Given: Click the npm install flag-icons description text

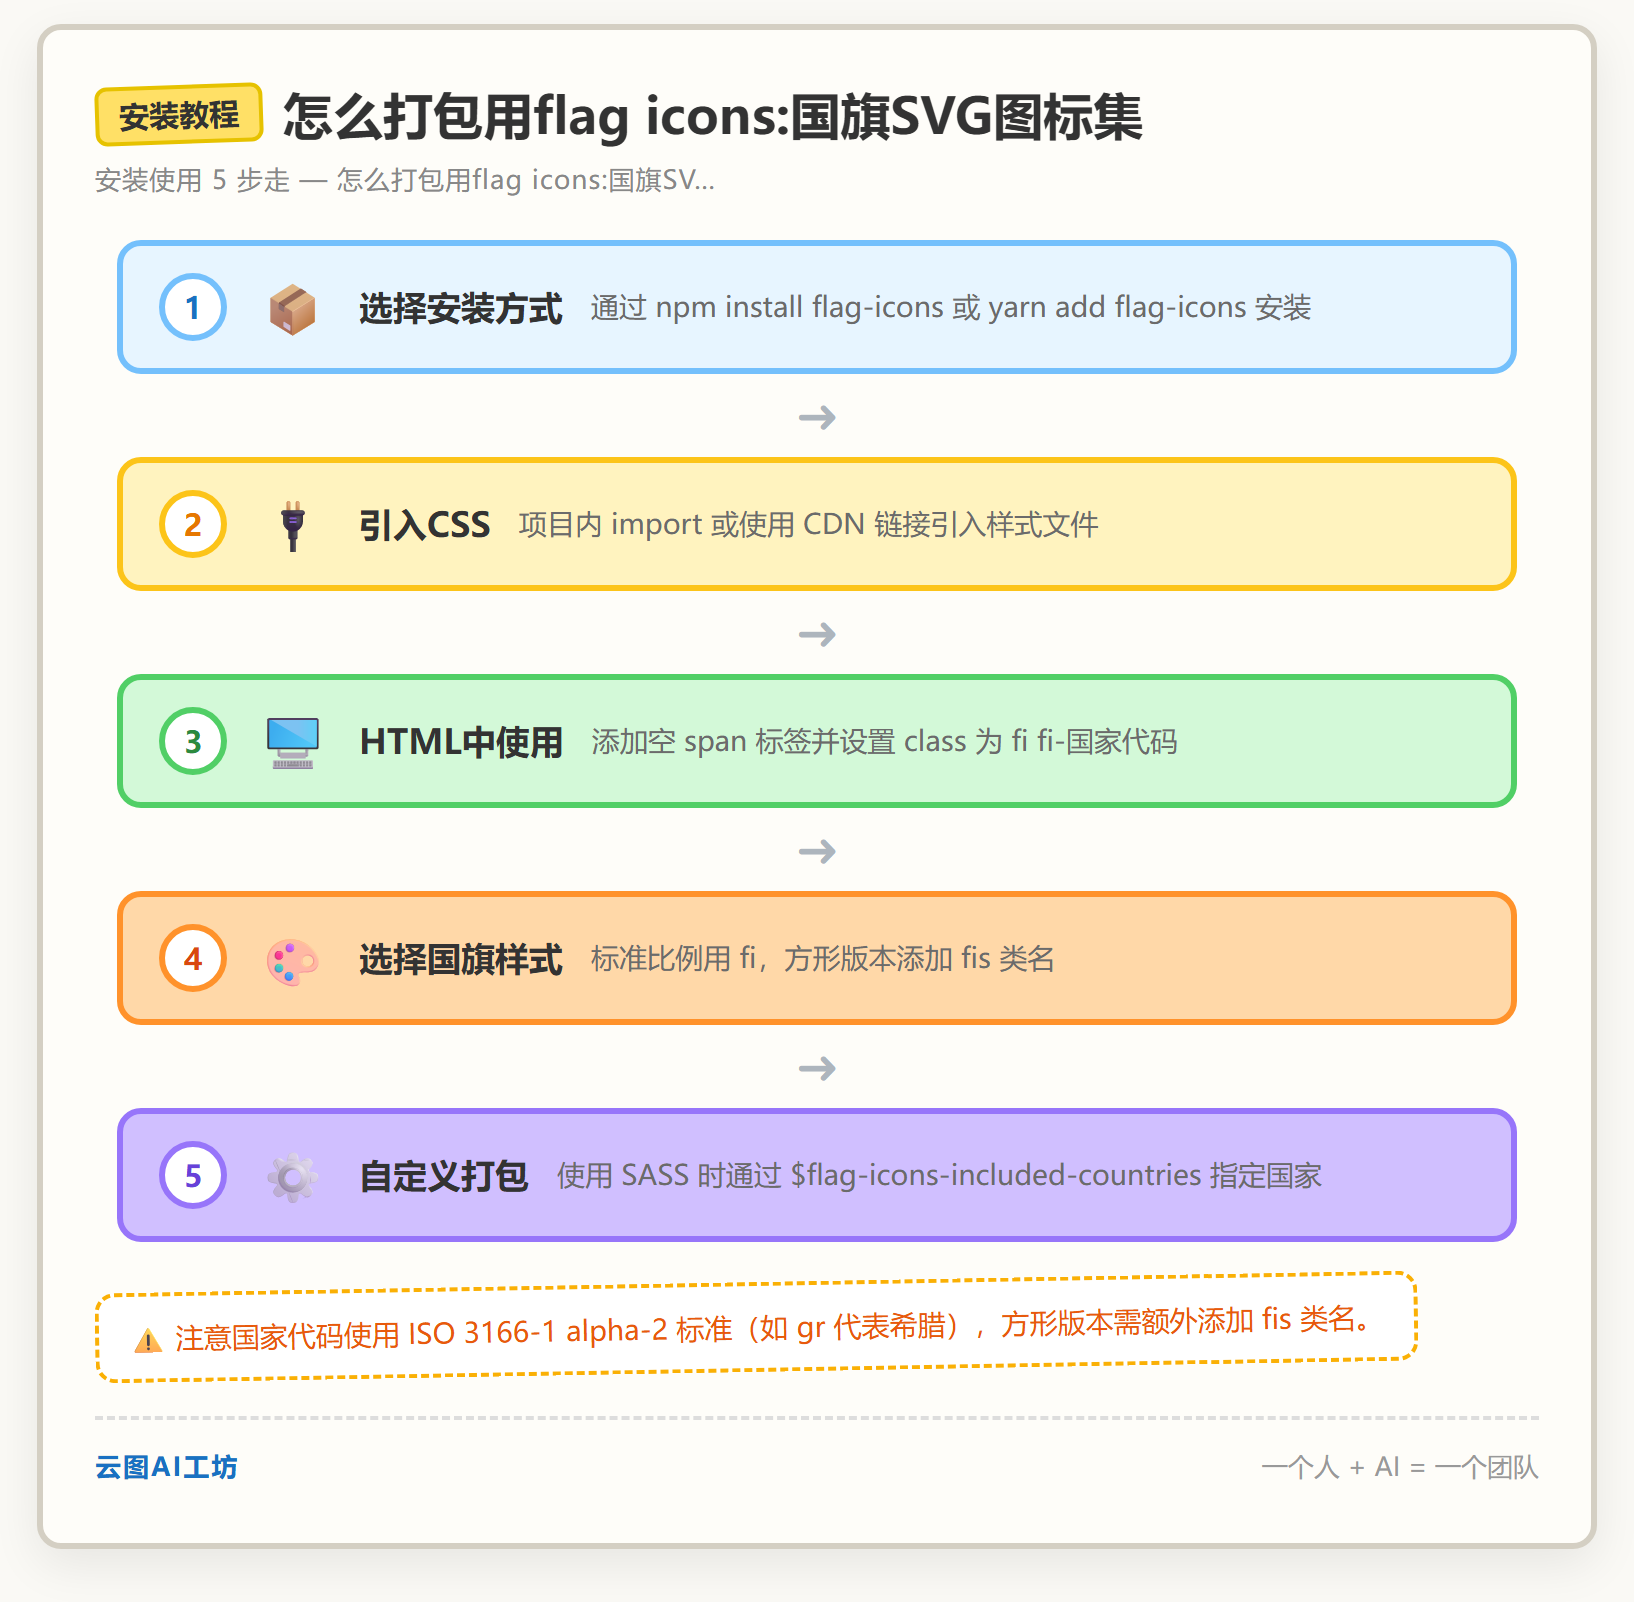Looking at the screenshot, I should [950, 308].
